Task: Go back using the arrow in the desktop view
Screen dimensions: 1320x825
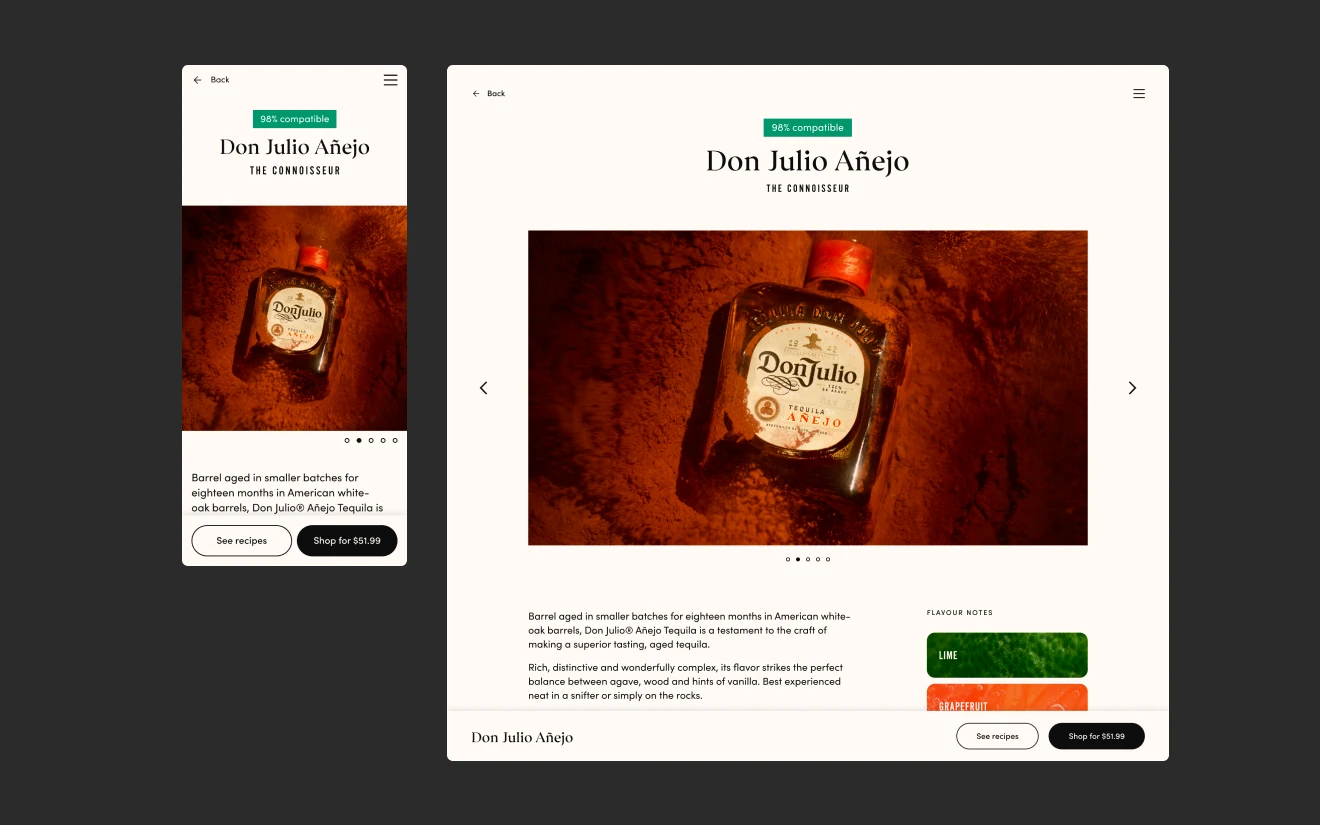Action: pos(476,94)
